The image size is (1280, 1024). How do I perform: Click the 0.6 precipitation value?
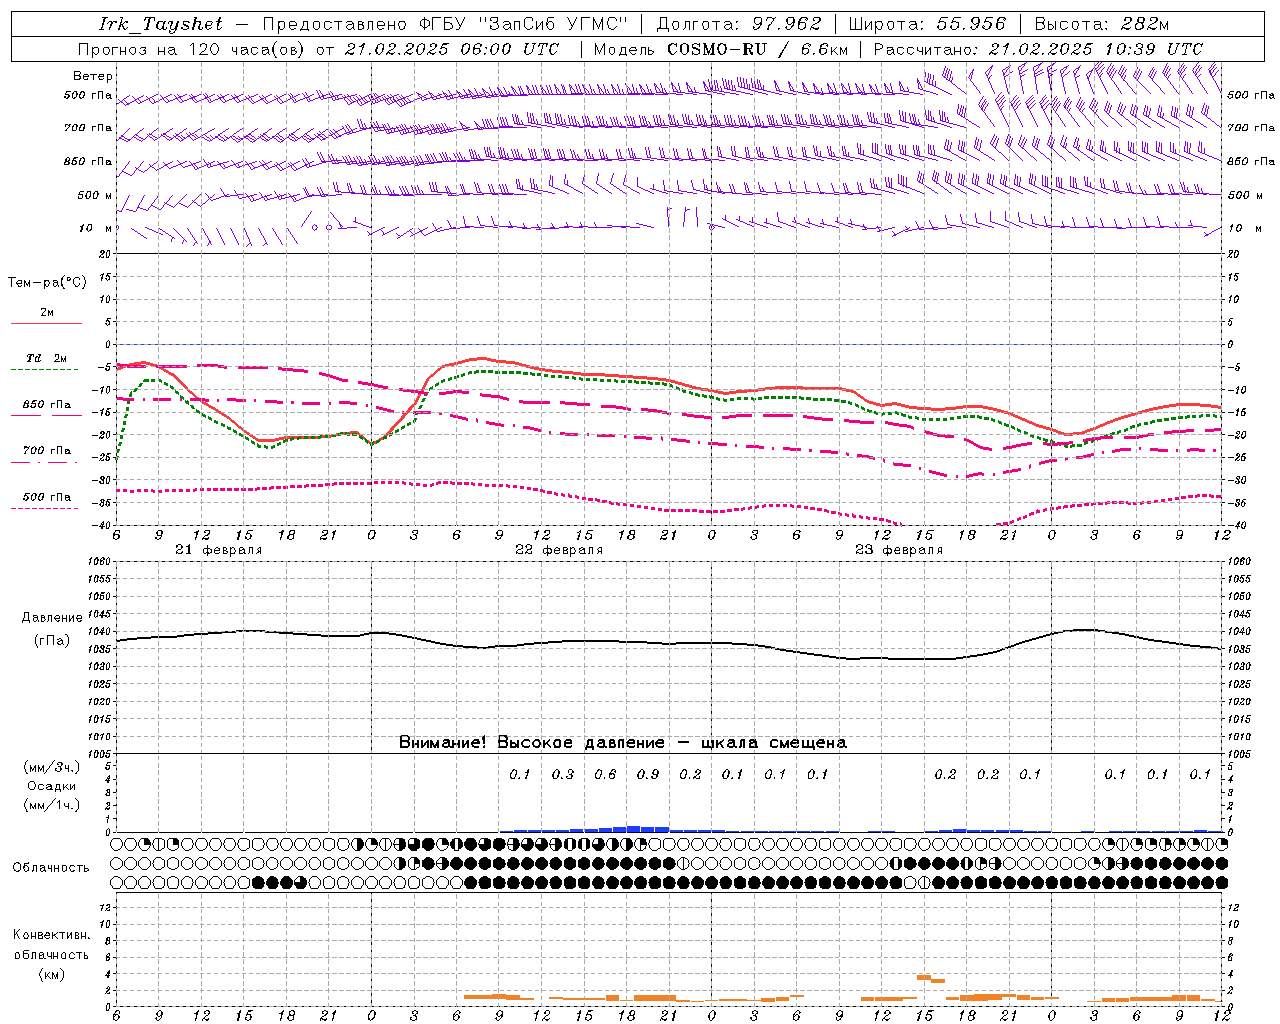(605, 774)
